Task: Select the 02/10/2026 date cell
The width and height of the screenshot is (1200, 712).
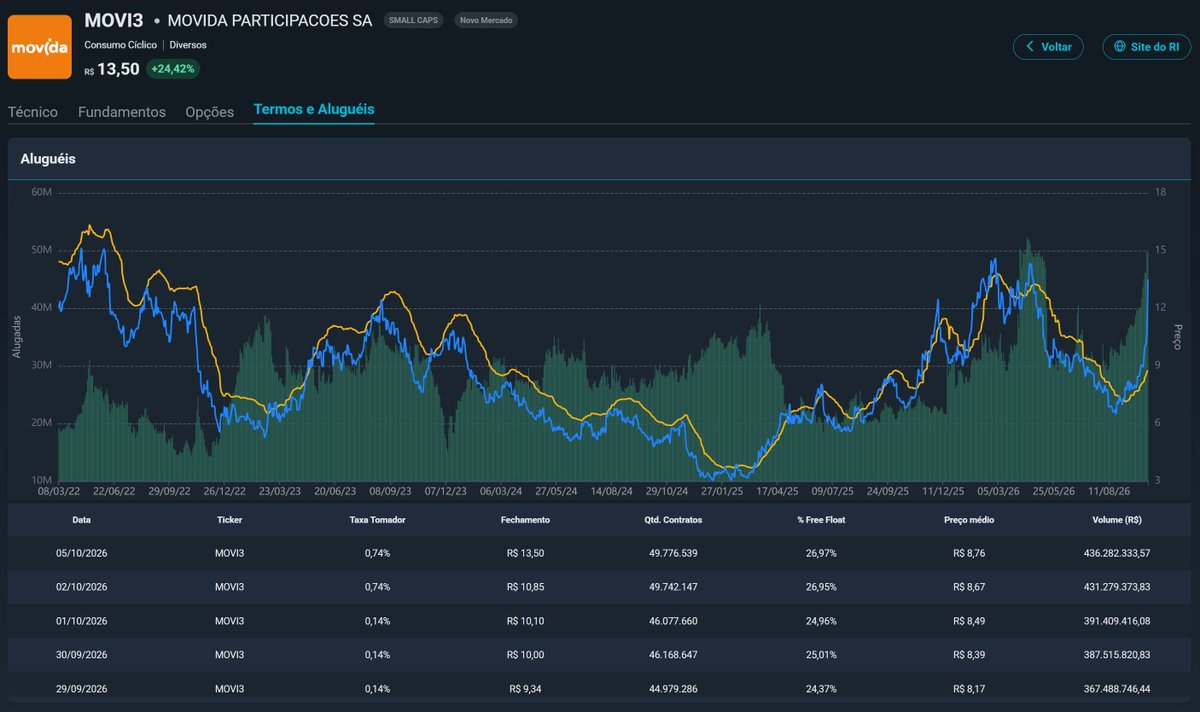Action: click(81, 586)
